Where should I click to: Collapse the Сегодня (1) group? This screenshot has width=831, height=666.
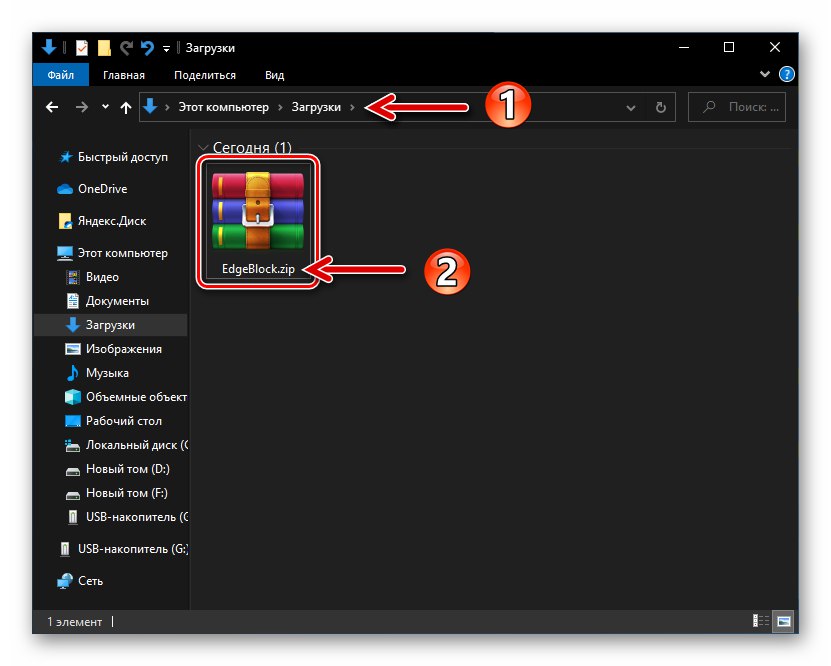[x=202, y=147]
